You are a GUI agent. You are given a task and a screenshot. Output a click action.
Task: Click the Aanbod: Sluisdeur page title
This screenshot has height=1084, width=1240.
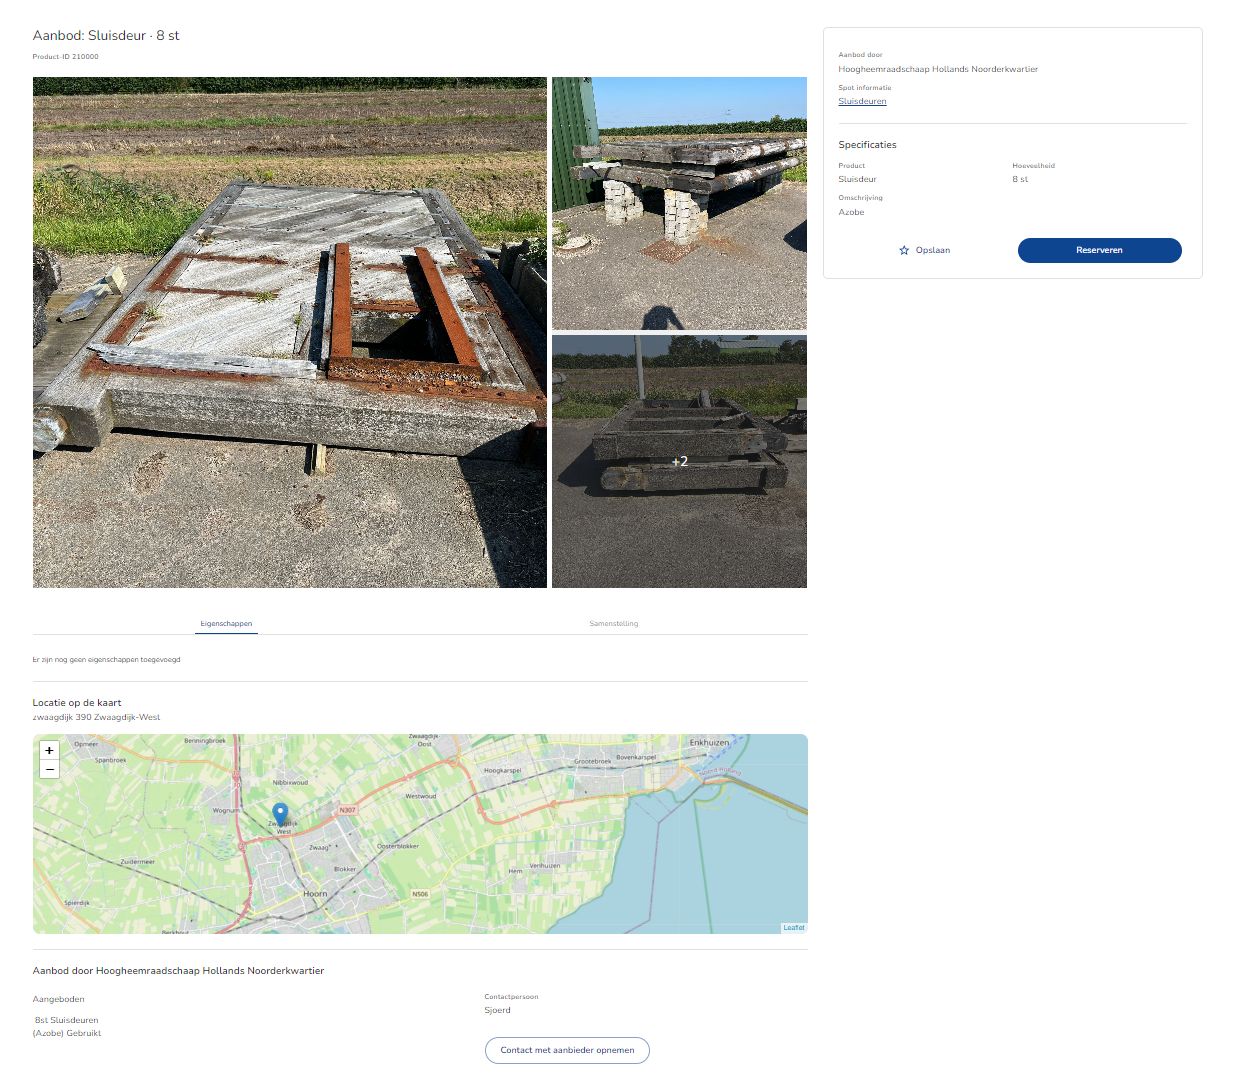tap(106, 35)
